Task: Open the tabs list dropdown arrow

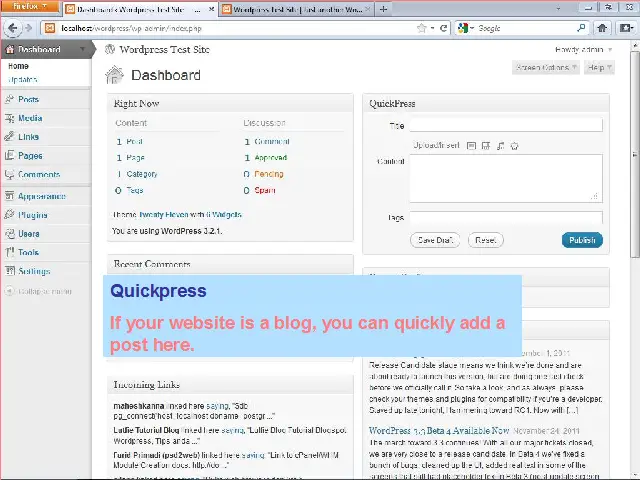Action: click(x=558, y=9)
